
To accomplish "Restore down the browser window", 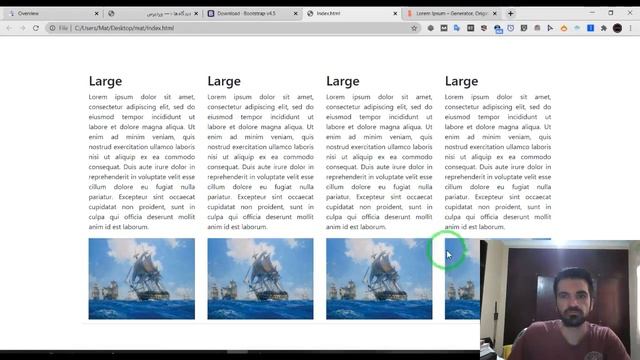I will tap(611, 13).
